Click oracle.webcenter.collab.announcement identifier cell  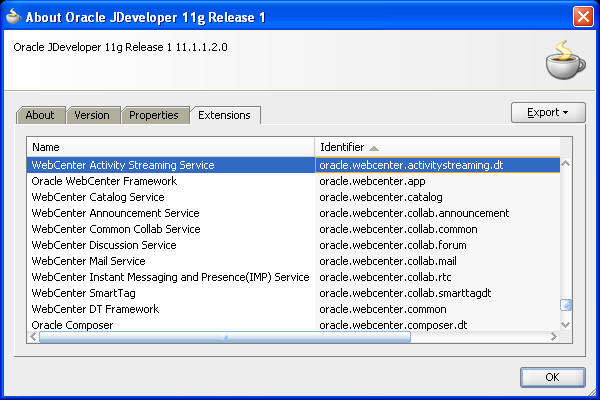(437, 213)
